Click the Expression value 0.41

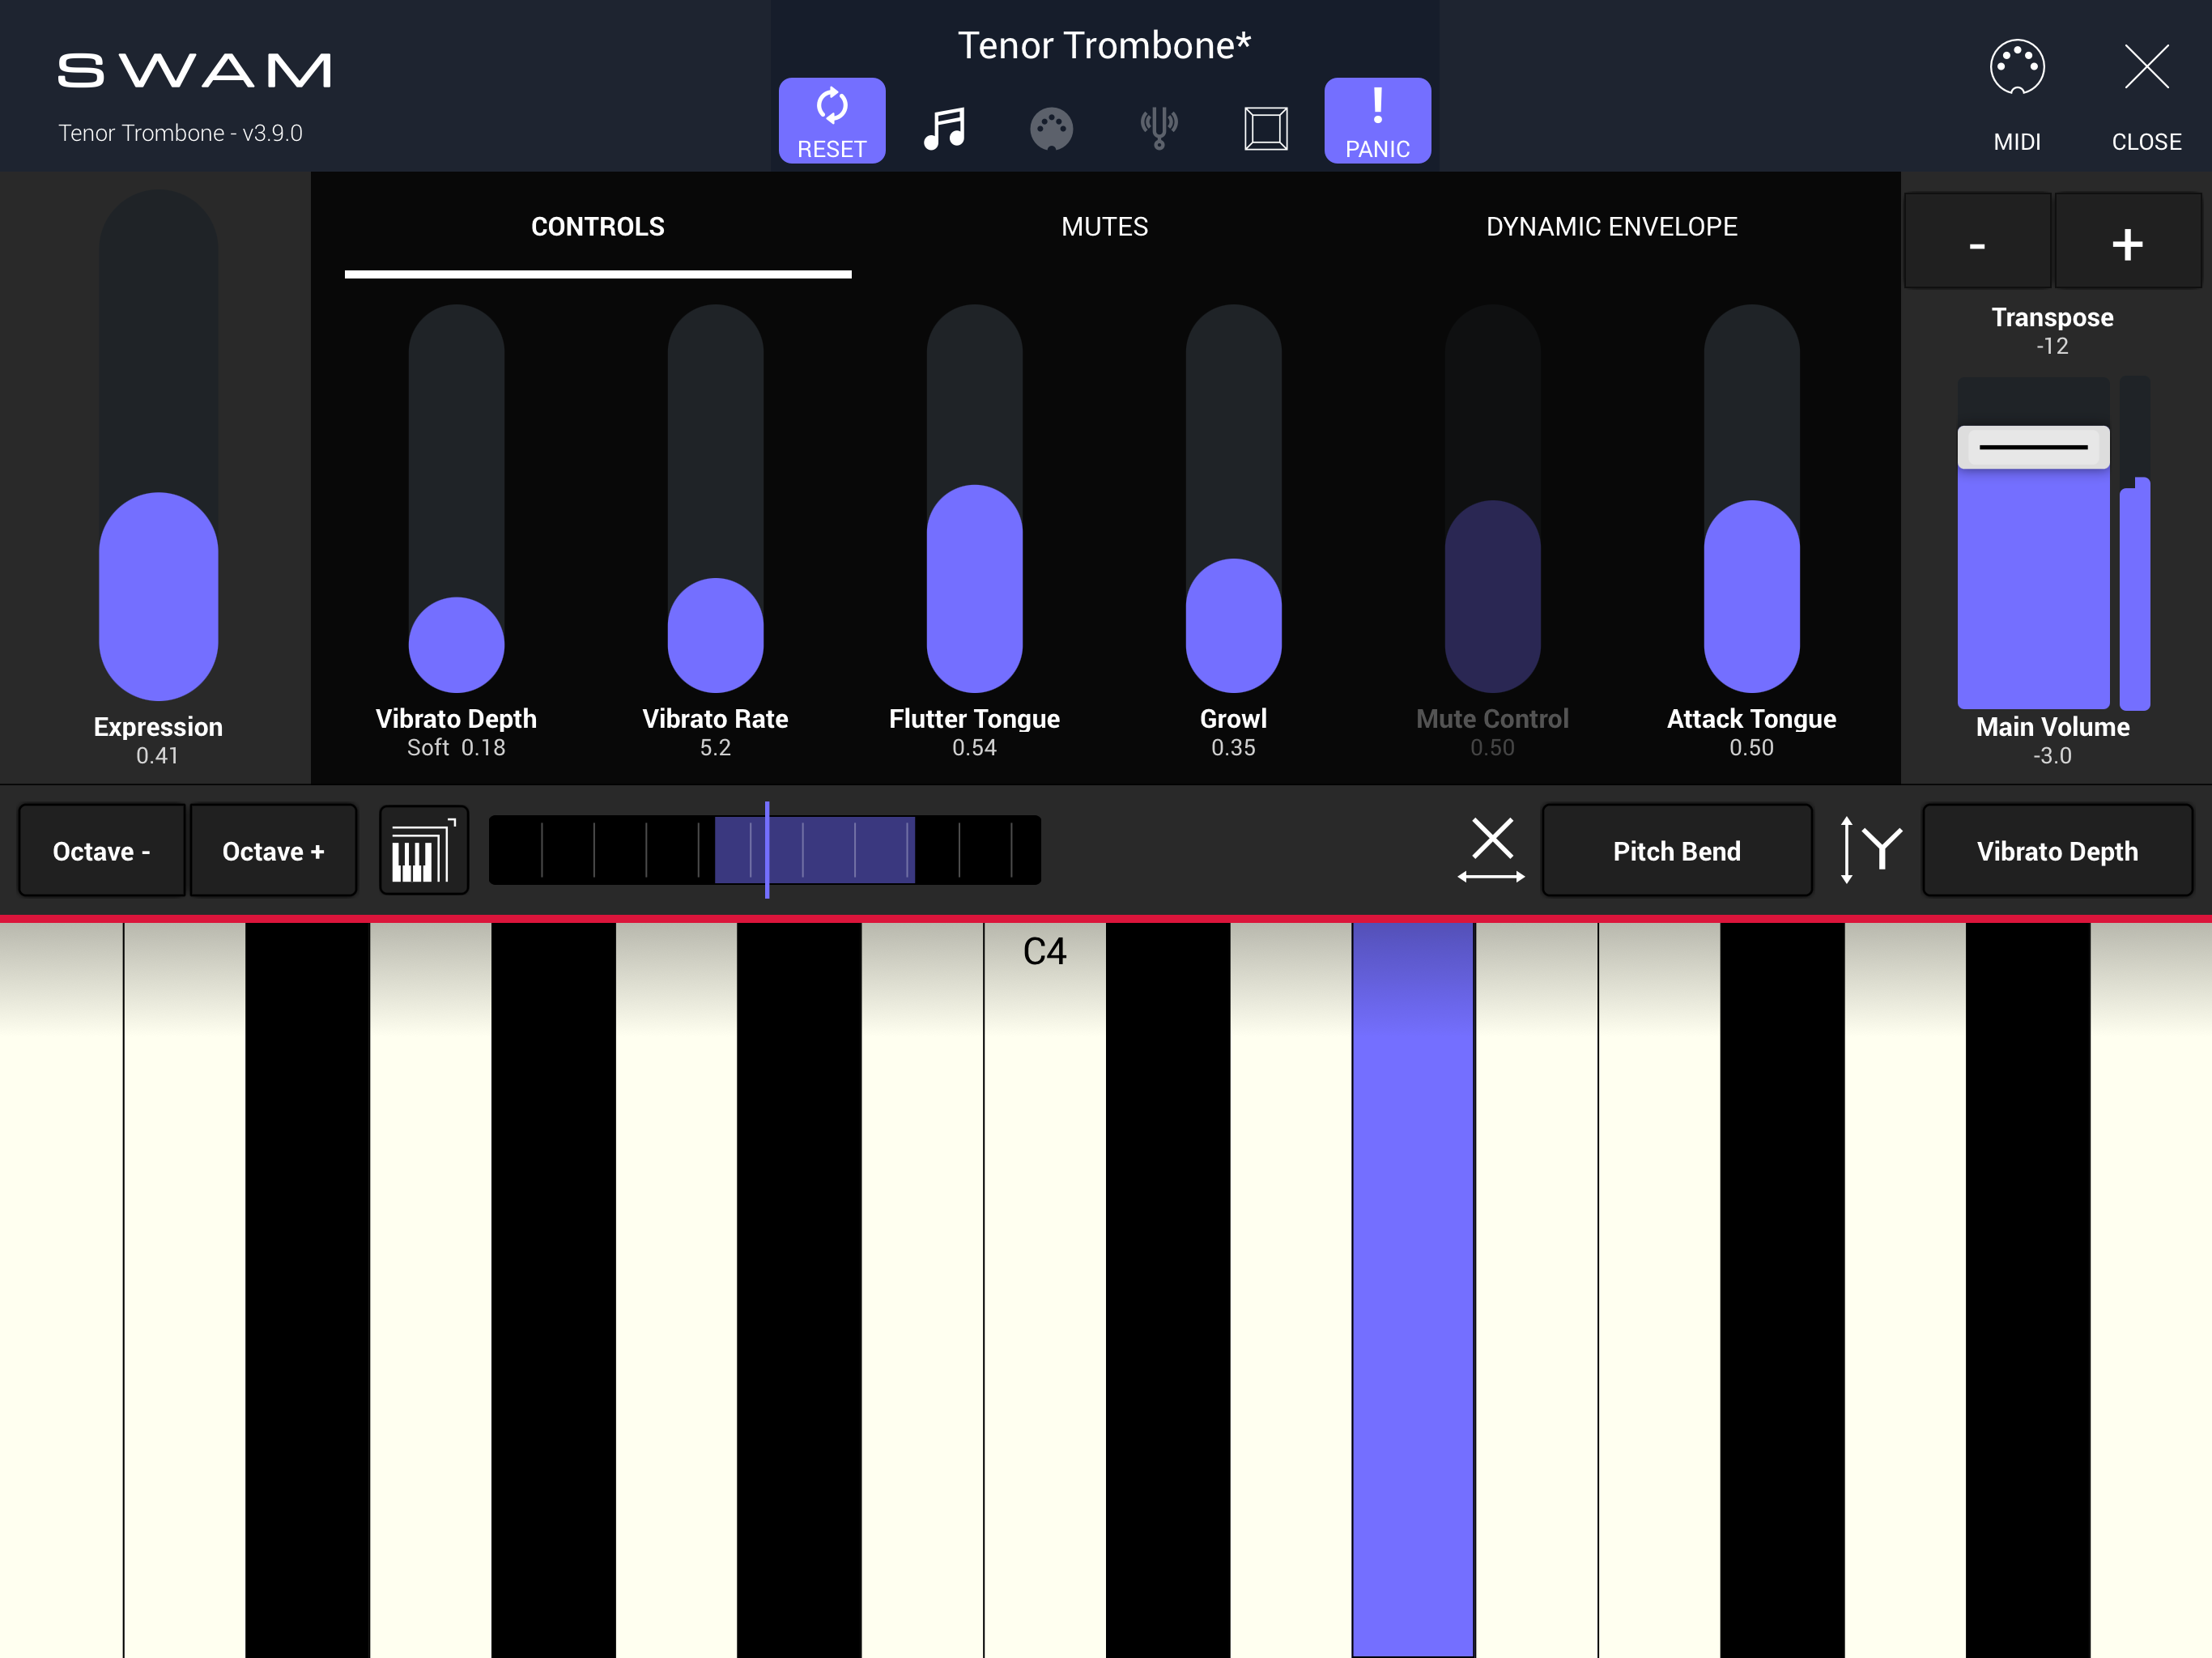157,756
